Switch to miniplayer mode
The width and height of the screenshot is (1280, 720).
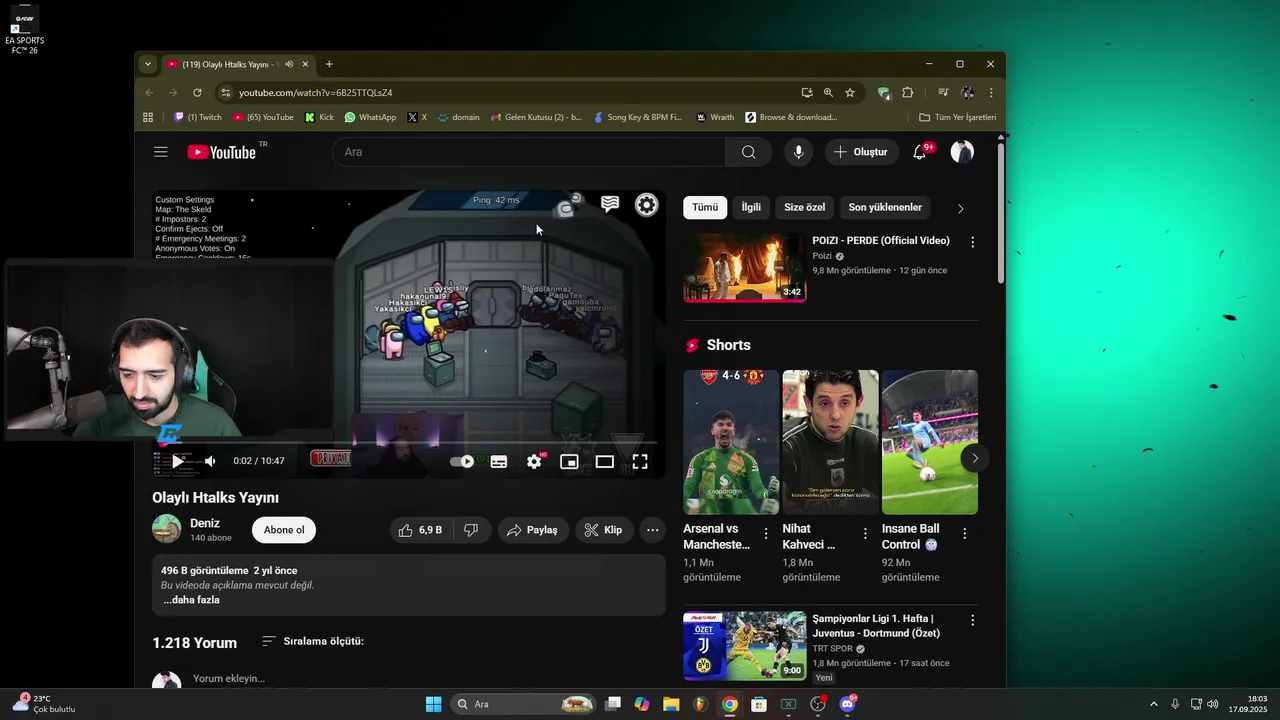(569, 461)
